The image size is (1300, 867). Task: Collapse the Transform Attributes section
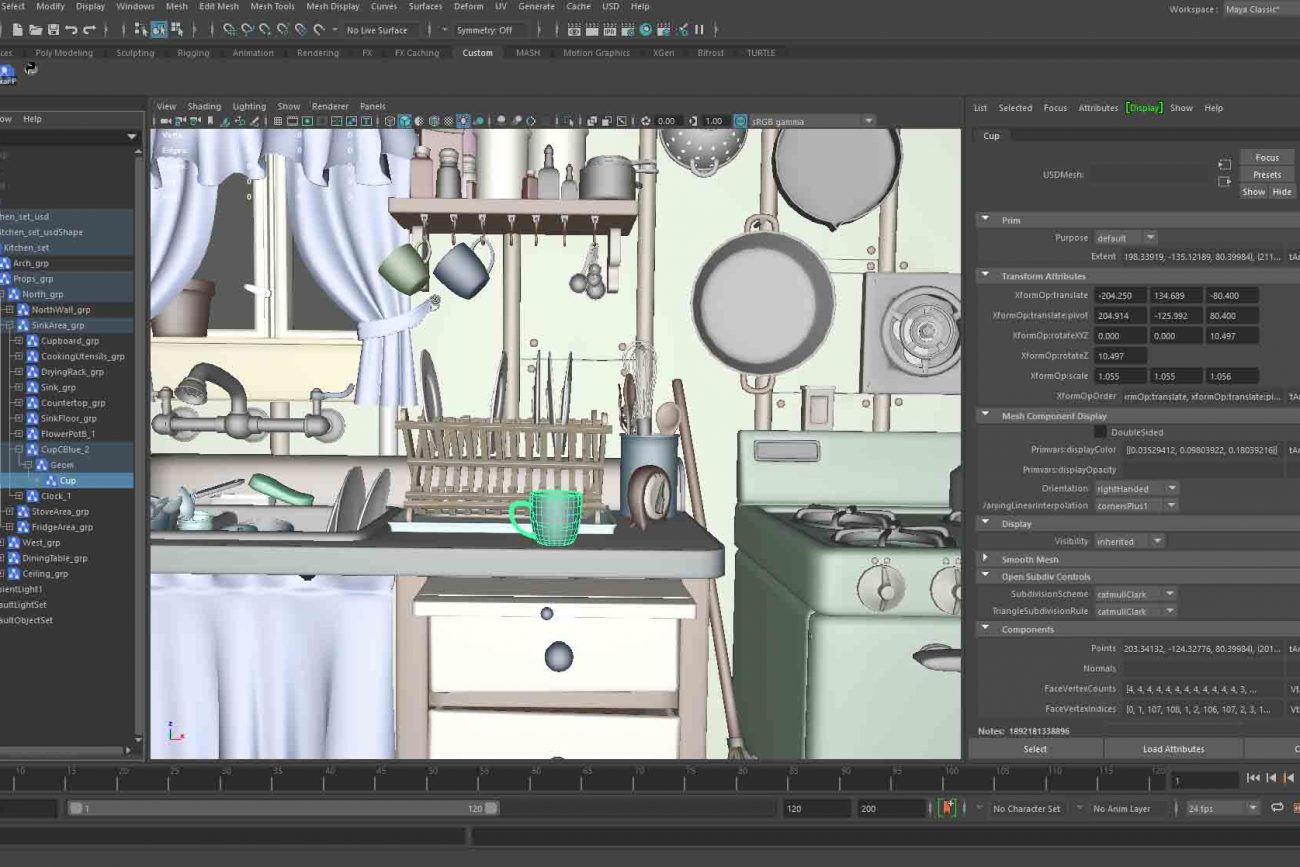pos(986,276)
